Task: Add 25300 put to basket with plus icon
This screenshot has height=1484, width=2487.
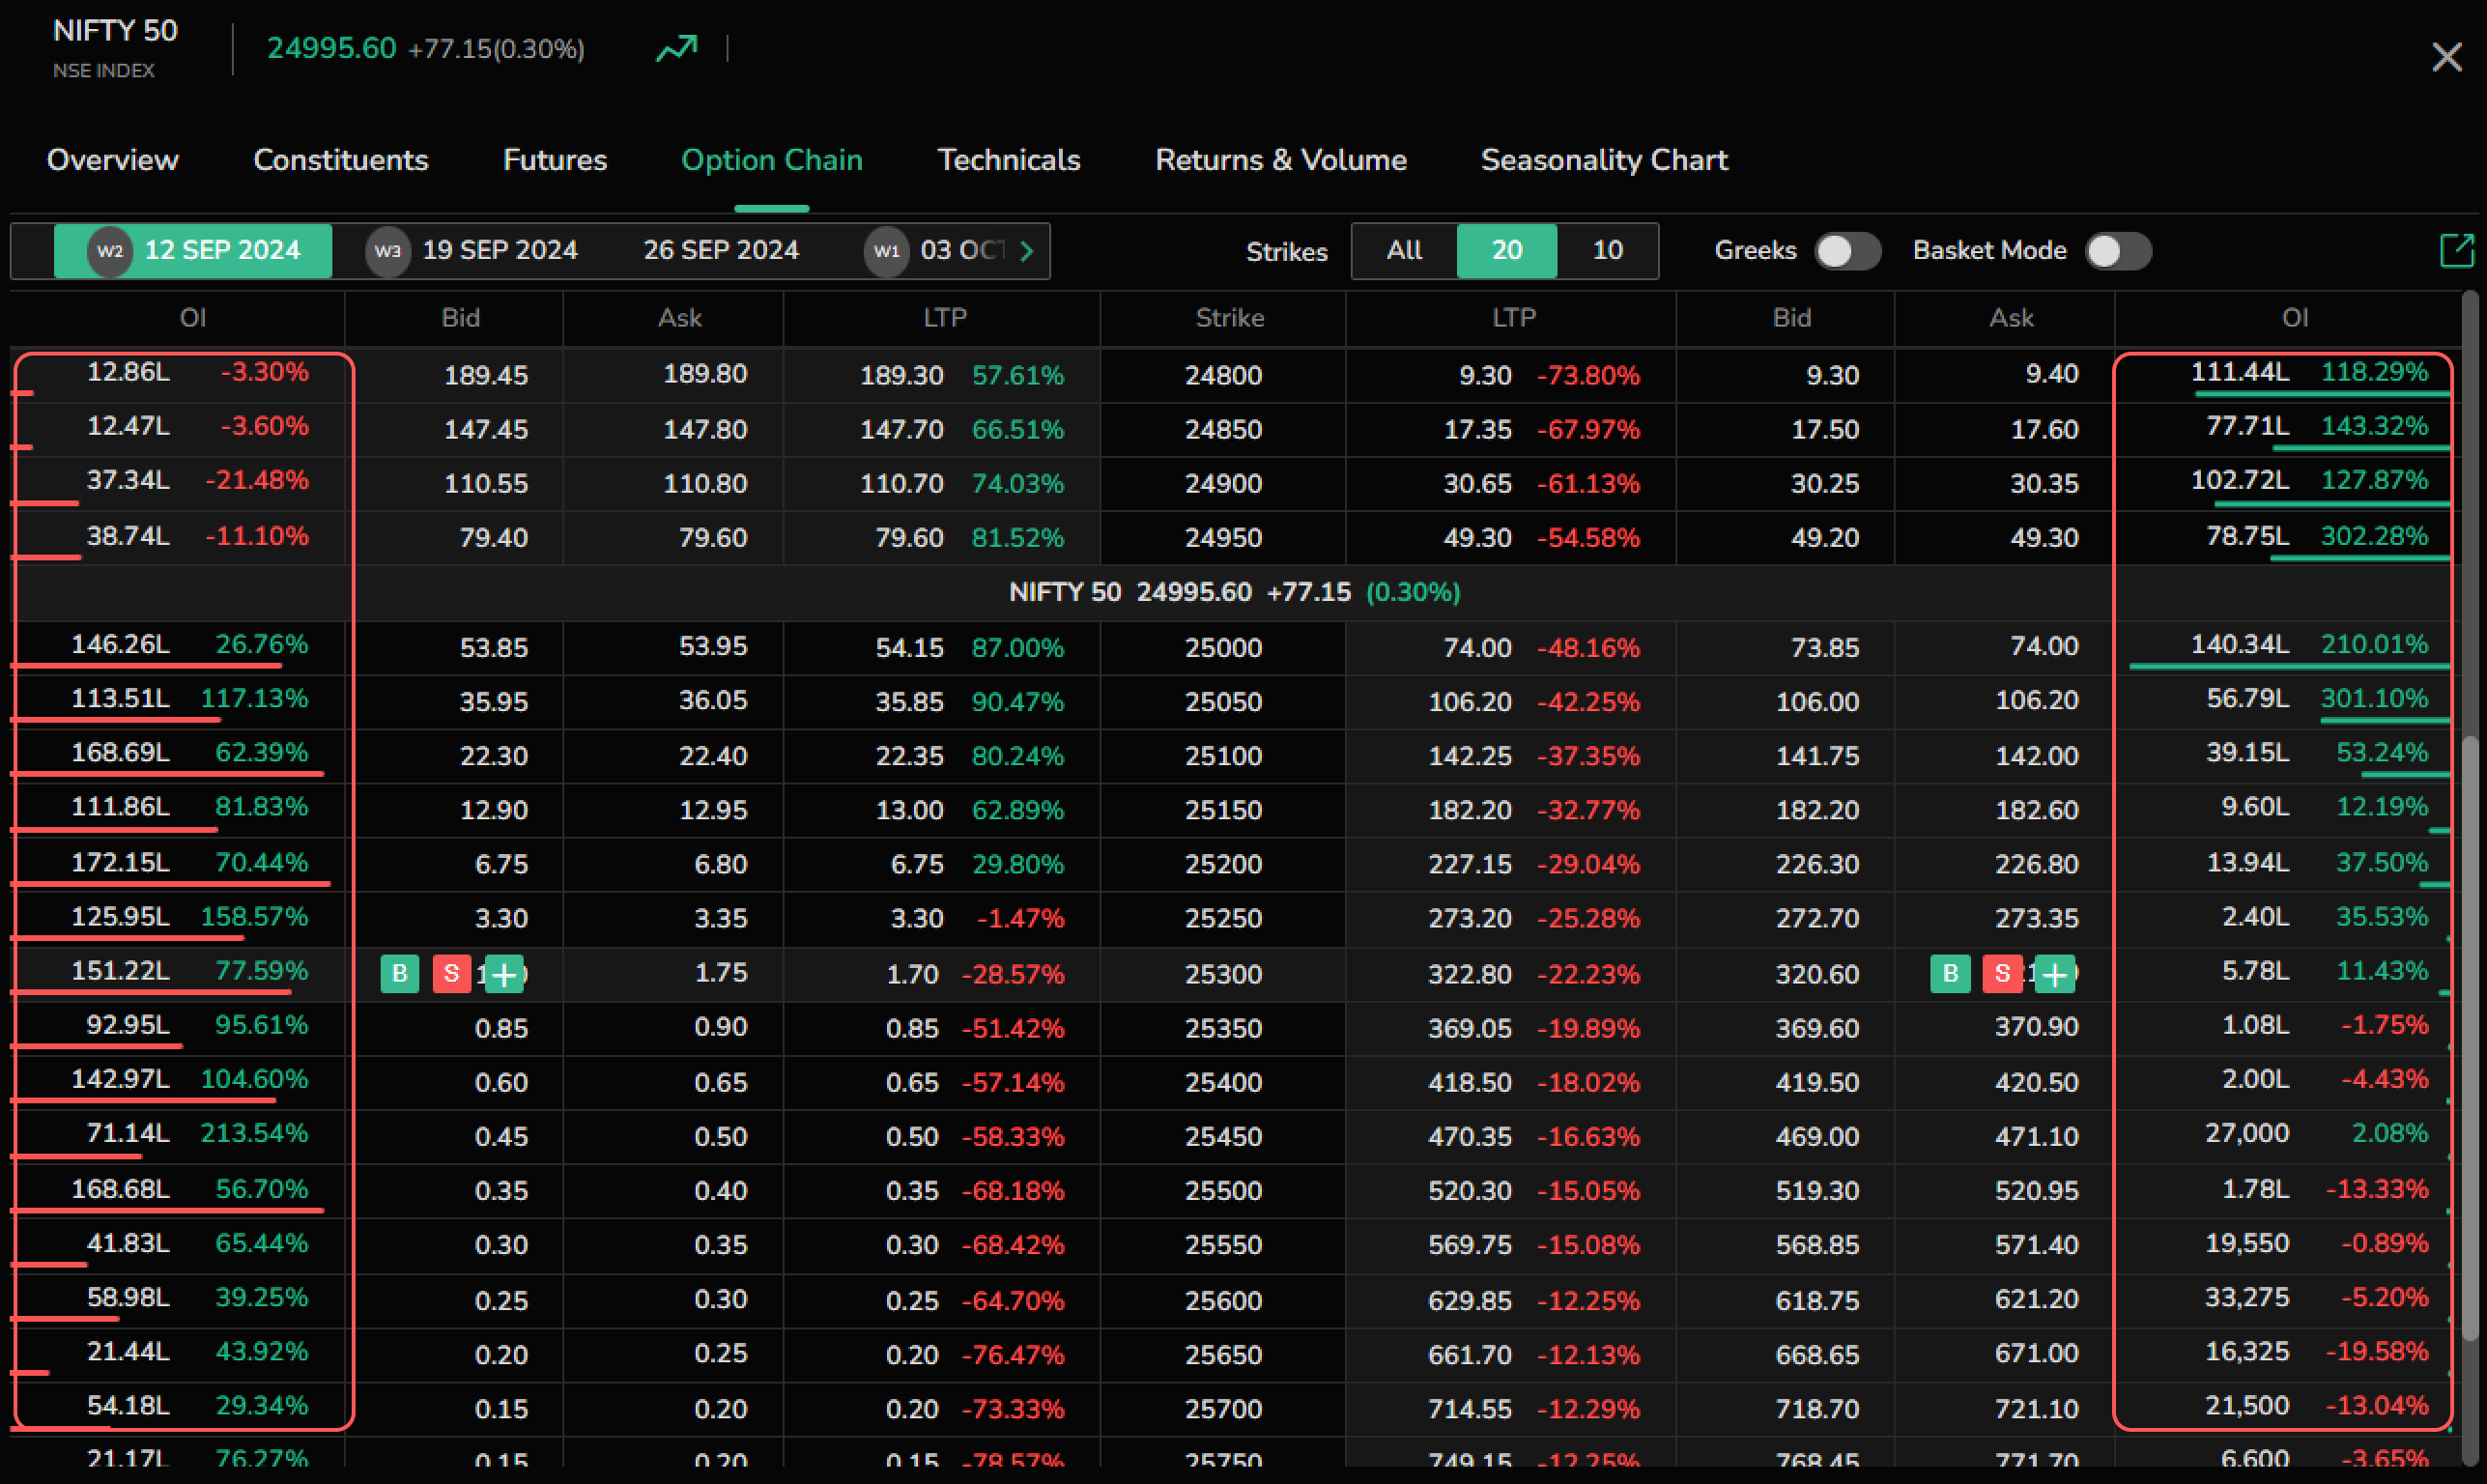Action: pyautogui.click(x=2054, y=973)
